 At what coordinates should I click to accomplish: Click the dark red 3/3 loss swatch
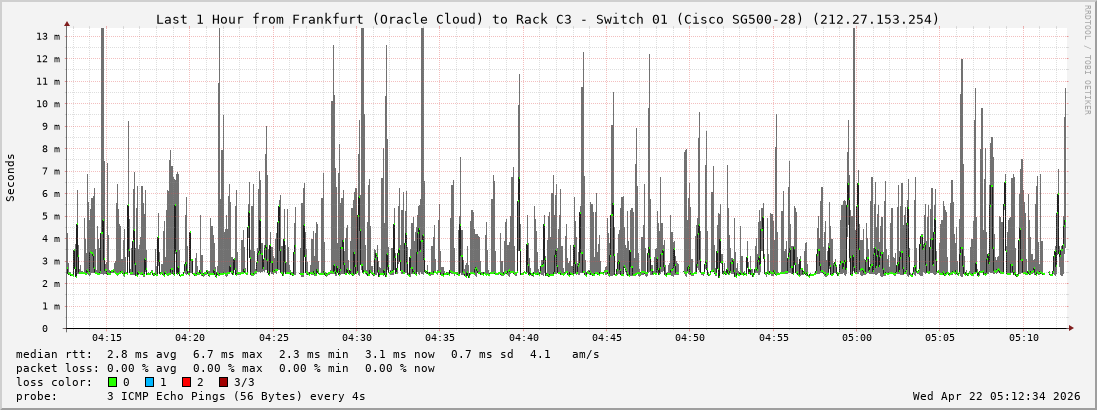click(223, 382)
